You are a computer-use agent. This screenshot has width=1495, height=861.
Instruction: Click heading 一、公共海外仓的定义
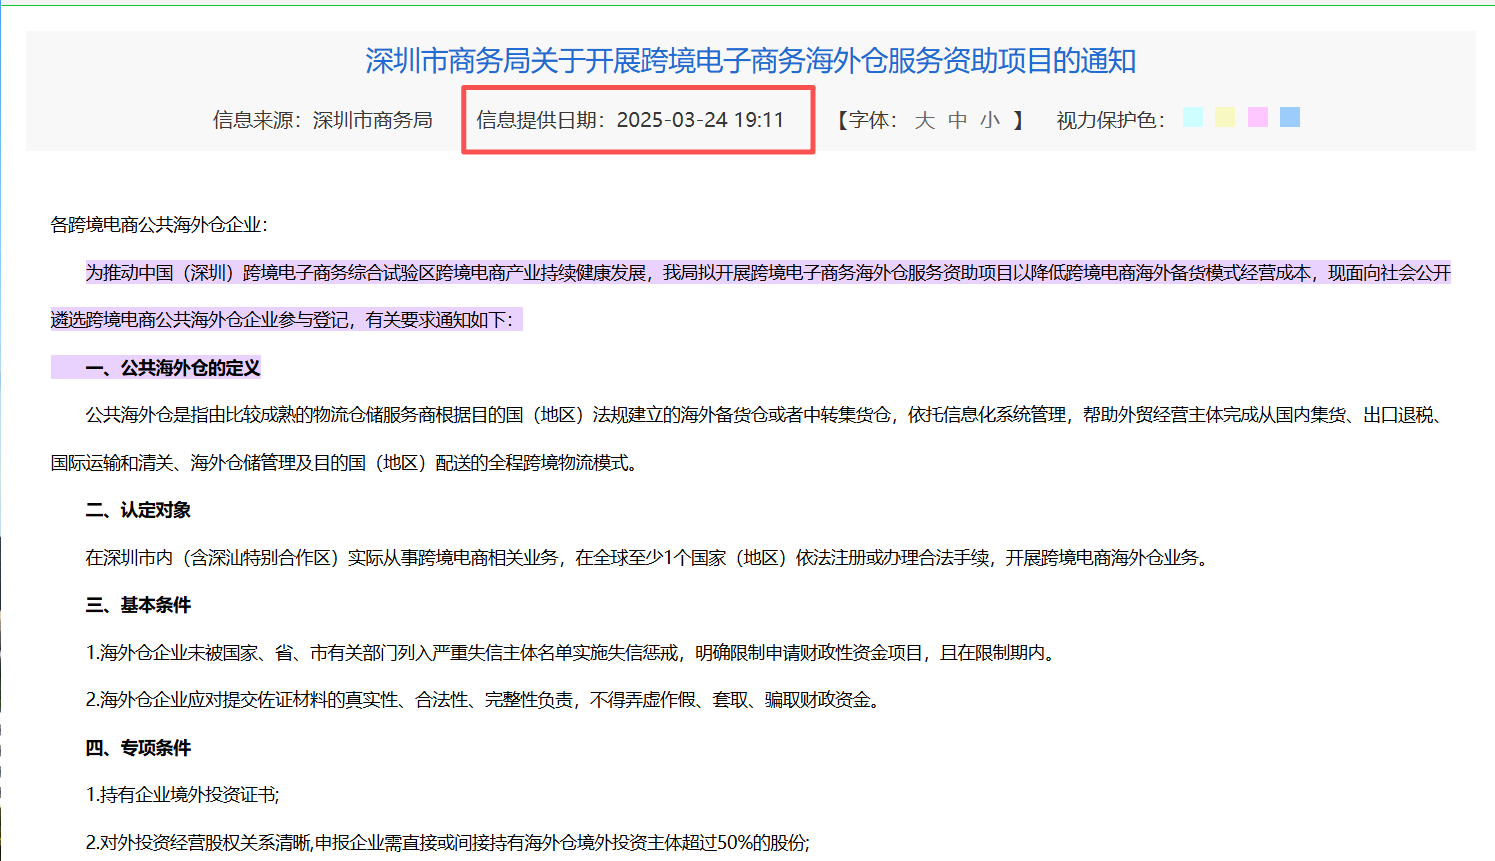click(x=172, y=368)
